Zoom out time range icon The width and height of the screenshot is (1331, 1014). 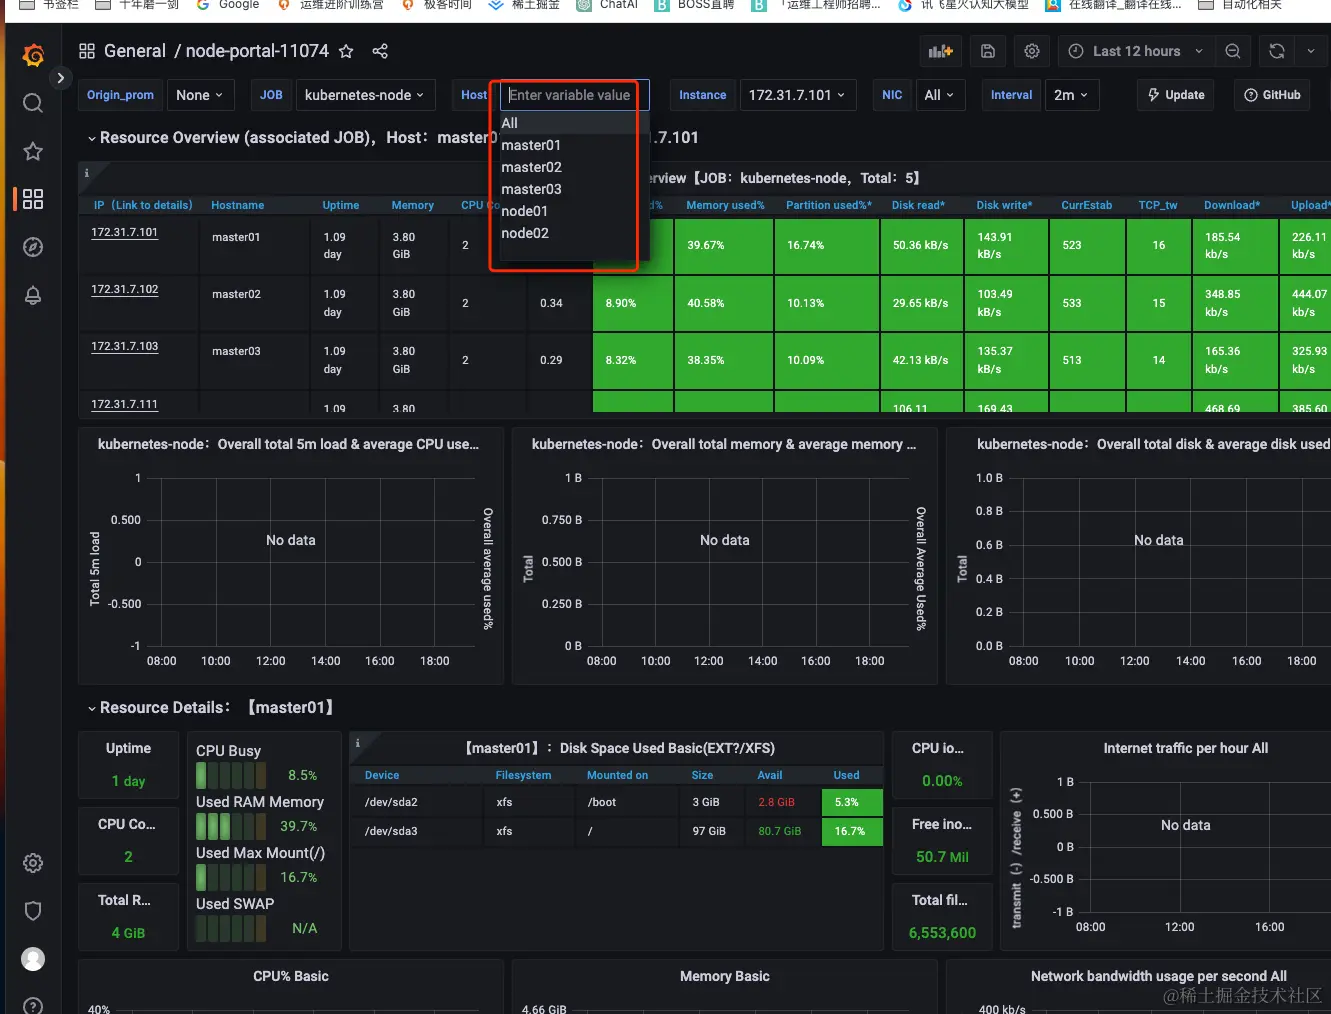[1233, 51]
